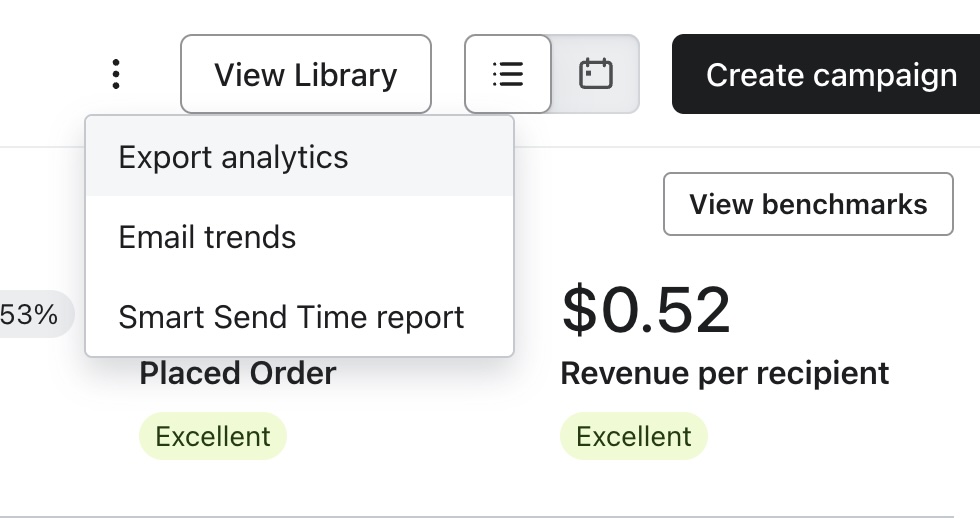Choose Email trends menu entry
This screenshot has height=518, width=980.
(207, 237)
